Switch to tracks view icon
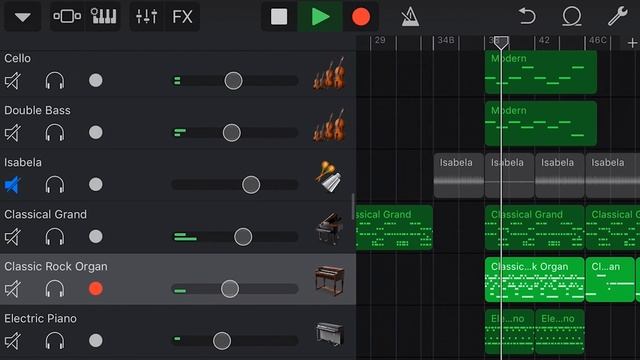Image resolution: width=640 pixels, height=360 pixels. [x=67, y=17]
